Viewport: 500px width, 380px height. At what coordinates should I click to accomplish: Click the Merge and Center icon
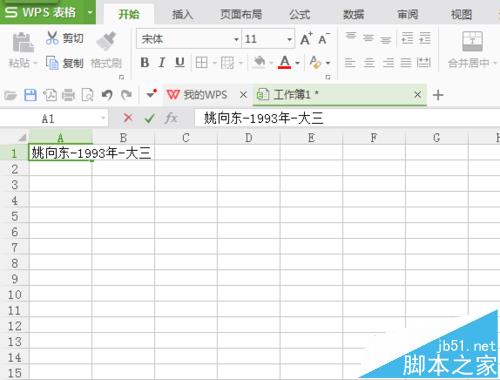(472, 41)
